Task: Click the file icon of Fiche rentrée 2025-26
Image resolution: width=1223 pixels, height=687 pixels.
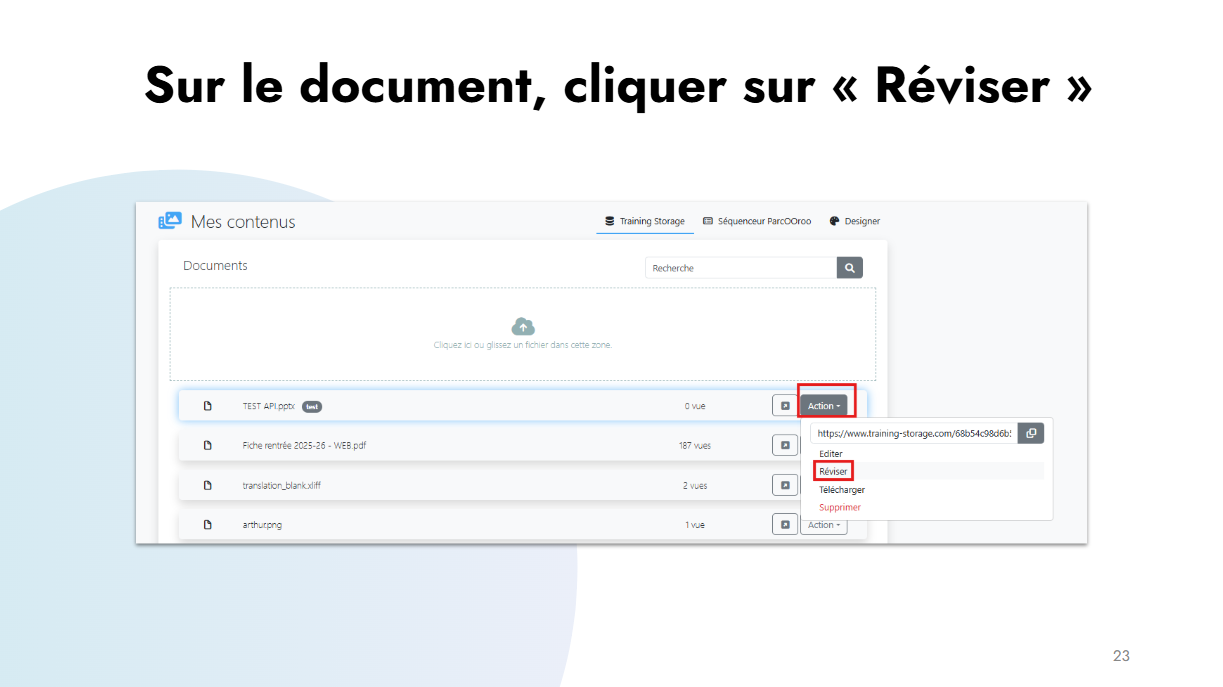Action: 208,445
